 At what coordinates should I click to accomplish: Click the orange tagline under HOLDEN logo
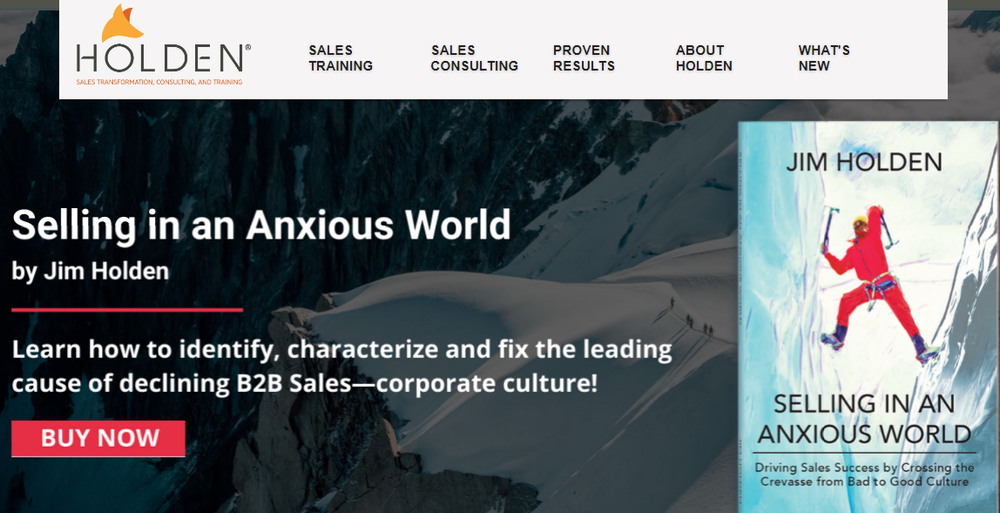click(159, 82)
